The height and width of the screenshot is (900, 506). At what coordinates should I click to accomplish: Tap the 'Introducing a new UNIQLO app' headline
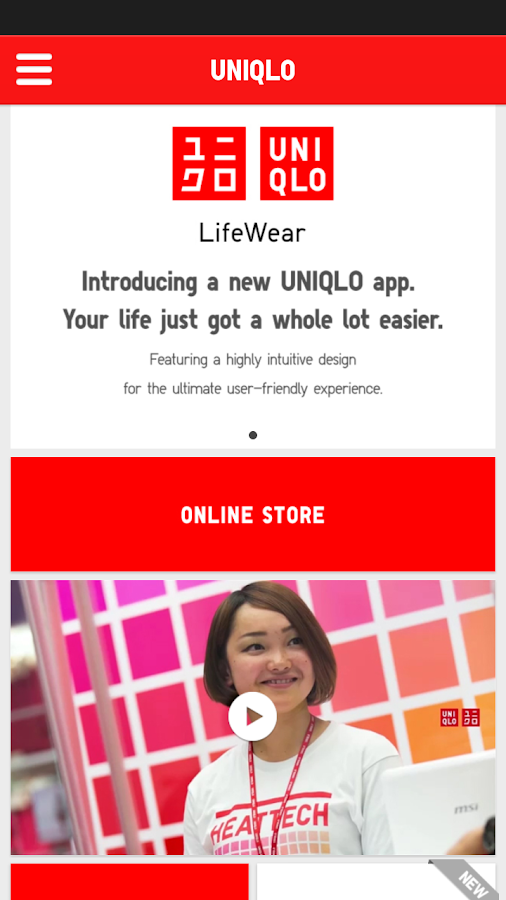pos(248,282)
